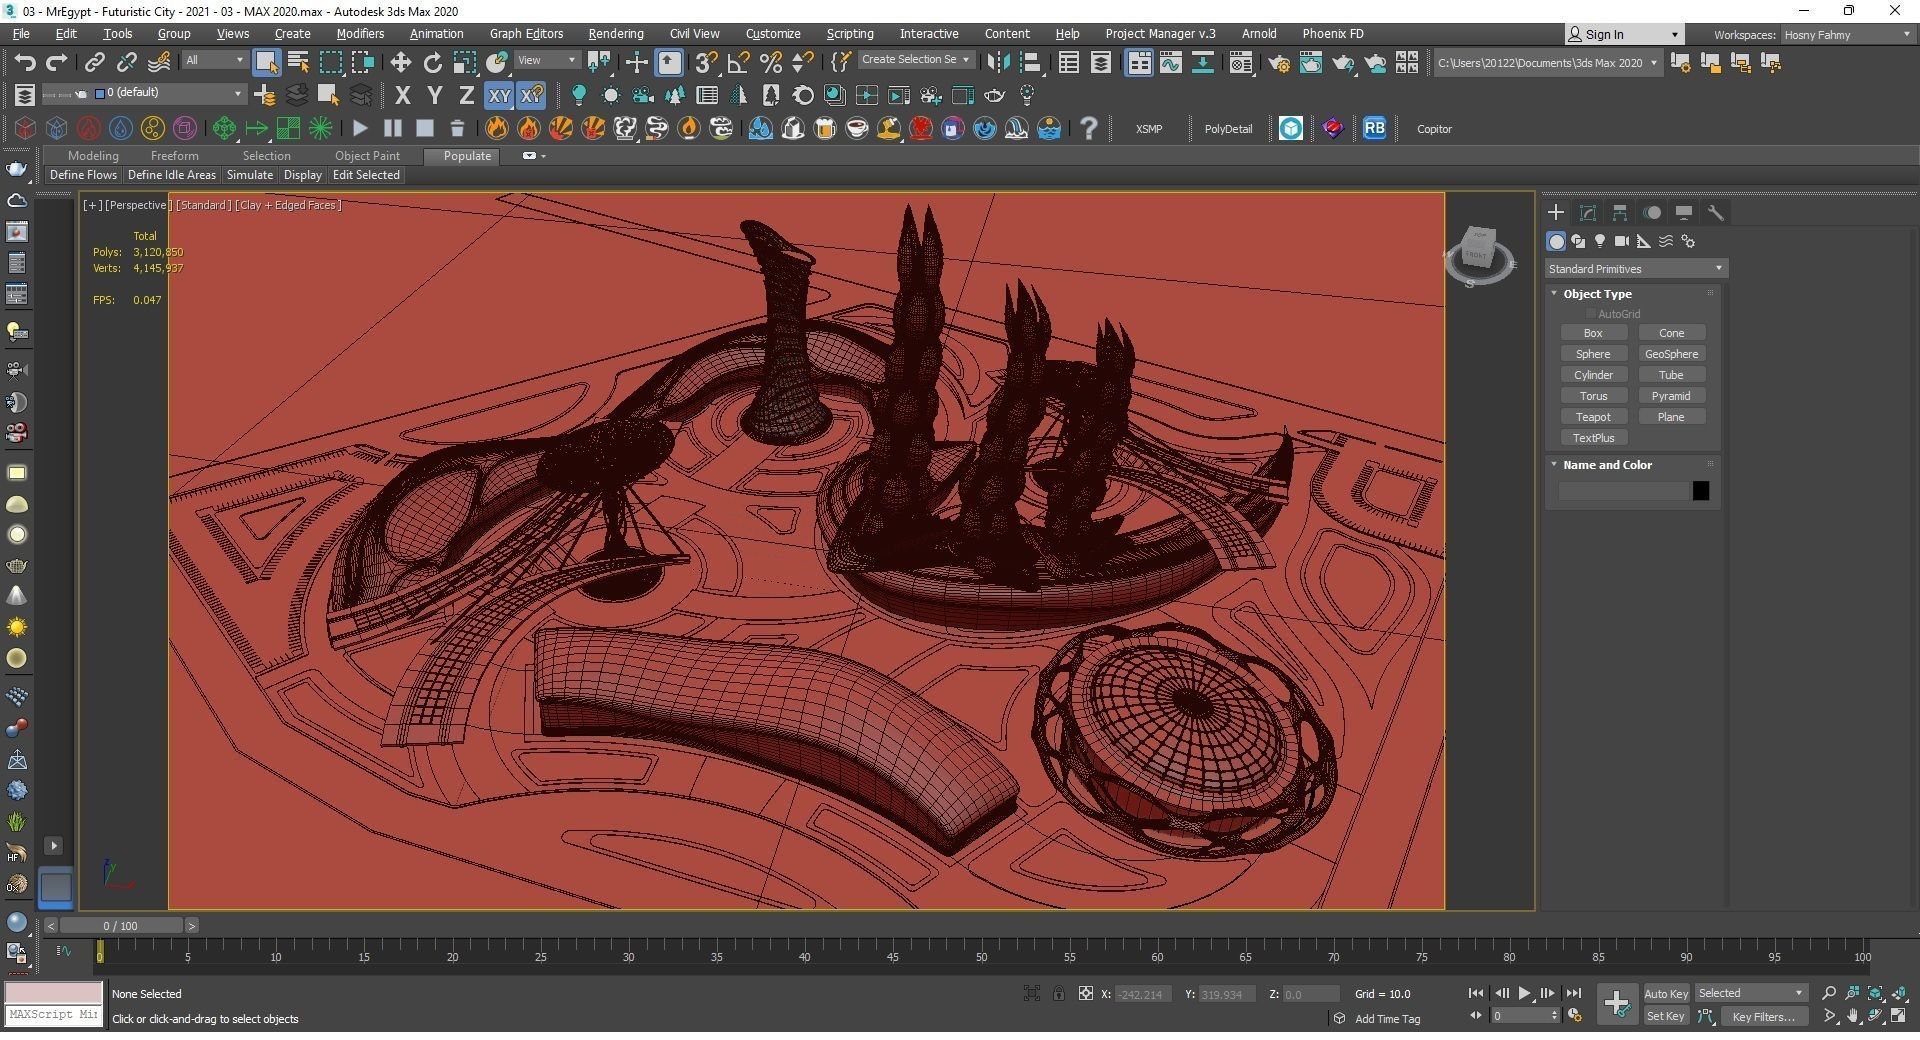This screenshot has width=1920, height=1040.
Task: Click the Undo arrow in the main toolbar
Action: 24,63
